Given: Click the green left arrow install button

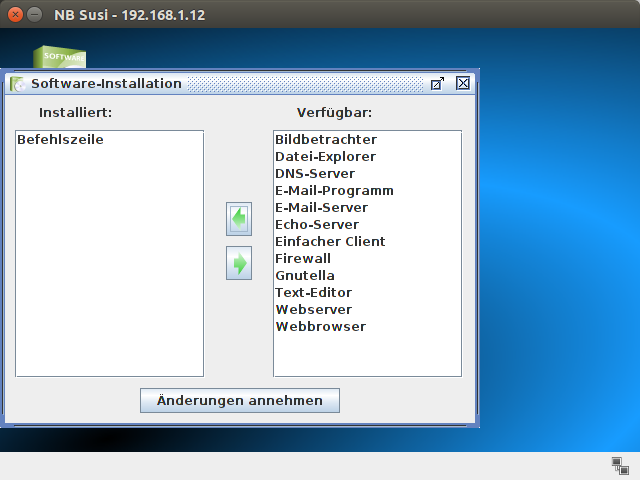Looking at the screenshot, I should coord(239,218).
